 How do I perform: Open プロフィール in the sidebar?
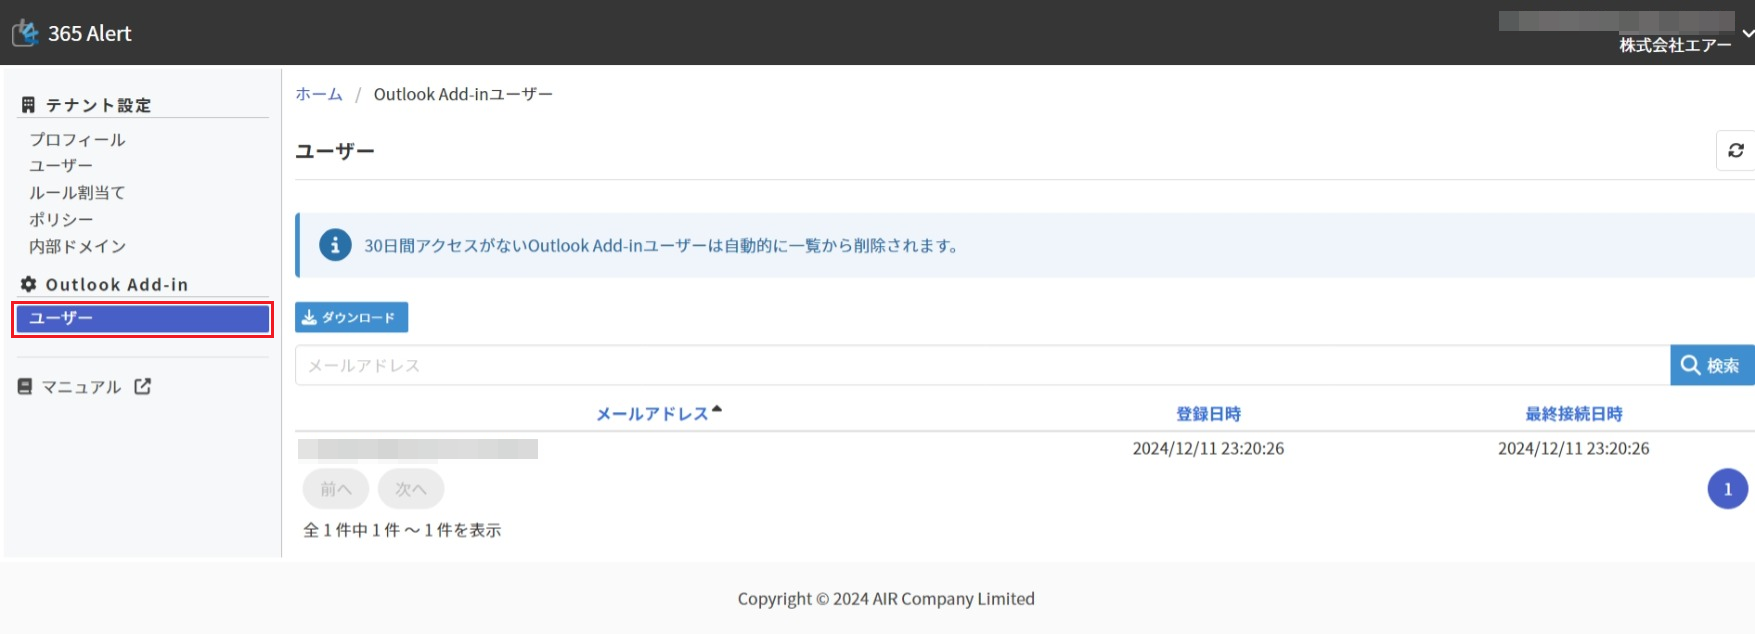(77, 139)
